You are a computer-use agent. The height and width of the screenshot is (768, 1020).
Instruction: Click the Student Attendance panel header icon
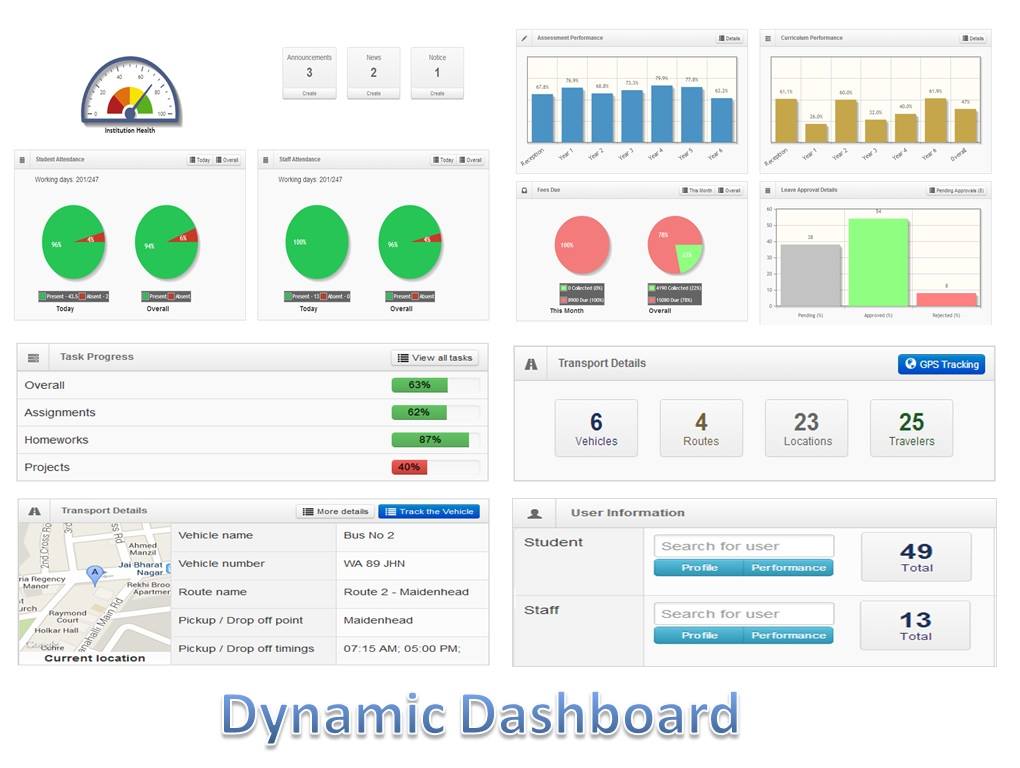click(x=22, y=159)
